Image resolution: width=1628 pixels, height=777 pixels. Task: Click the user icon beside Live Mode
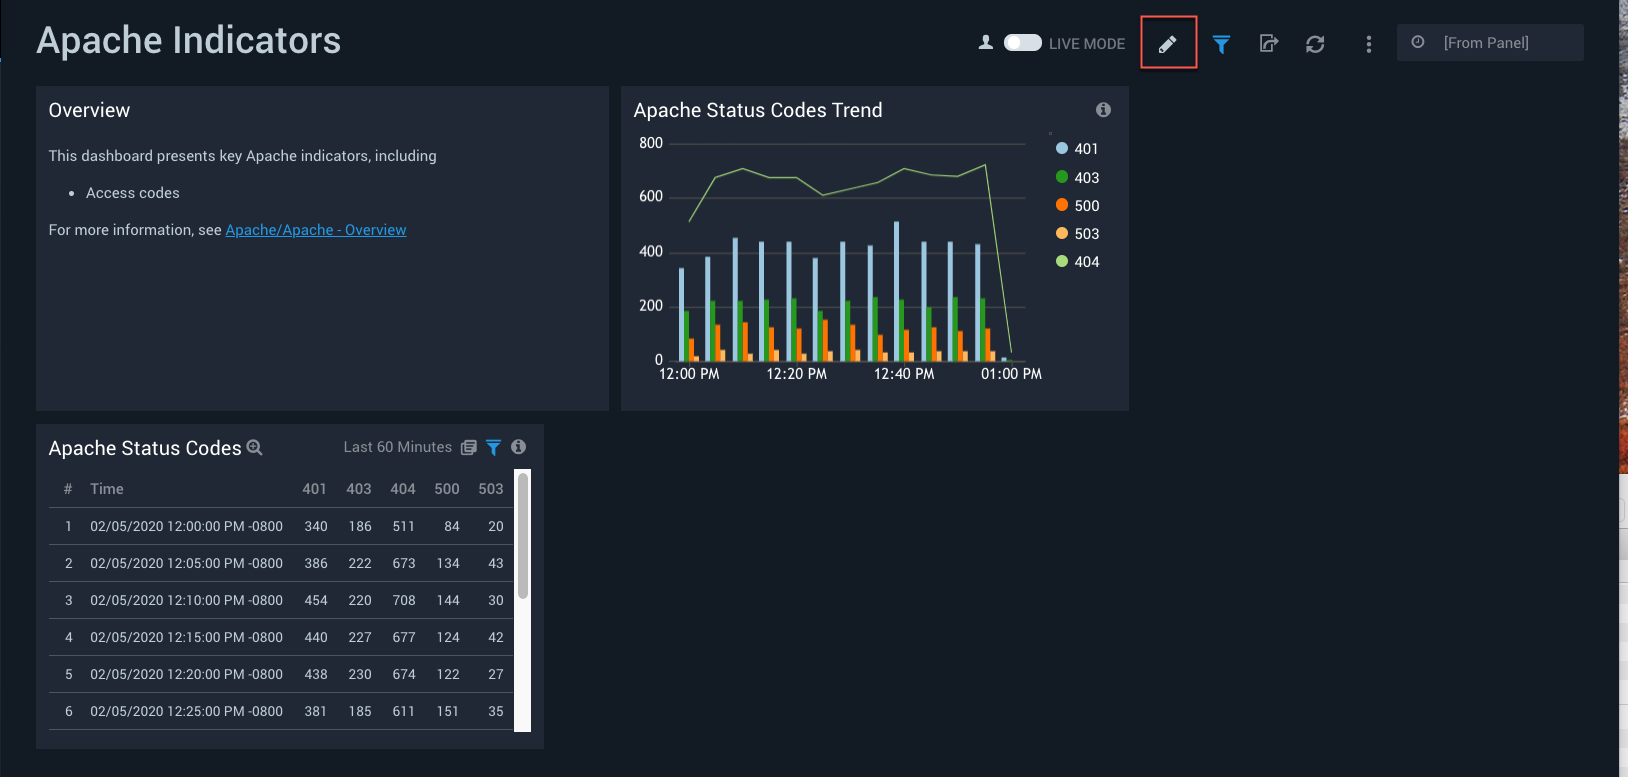985,43
